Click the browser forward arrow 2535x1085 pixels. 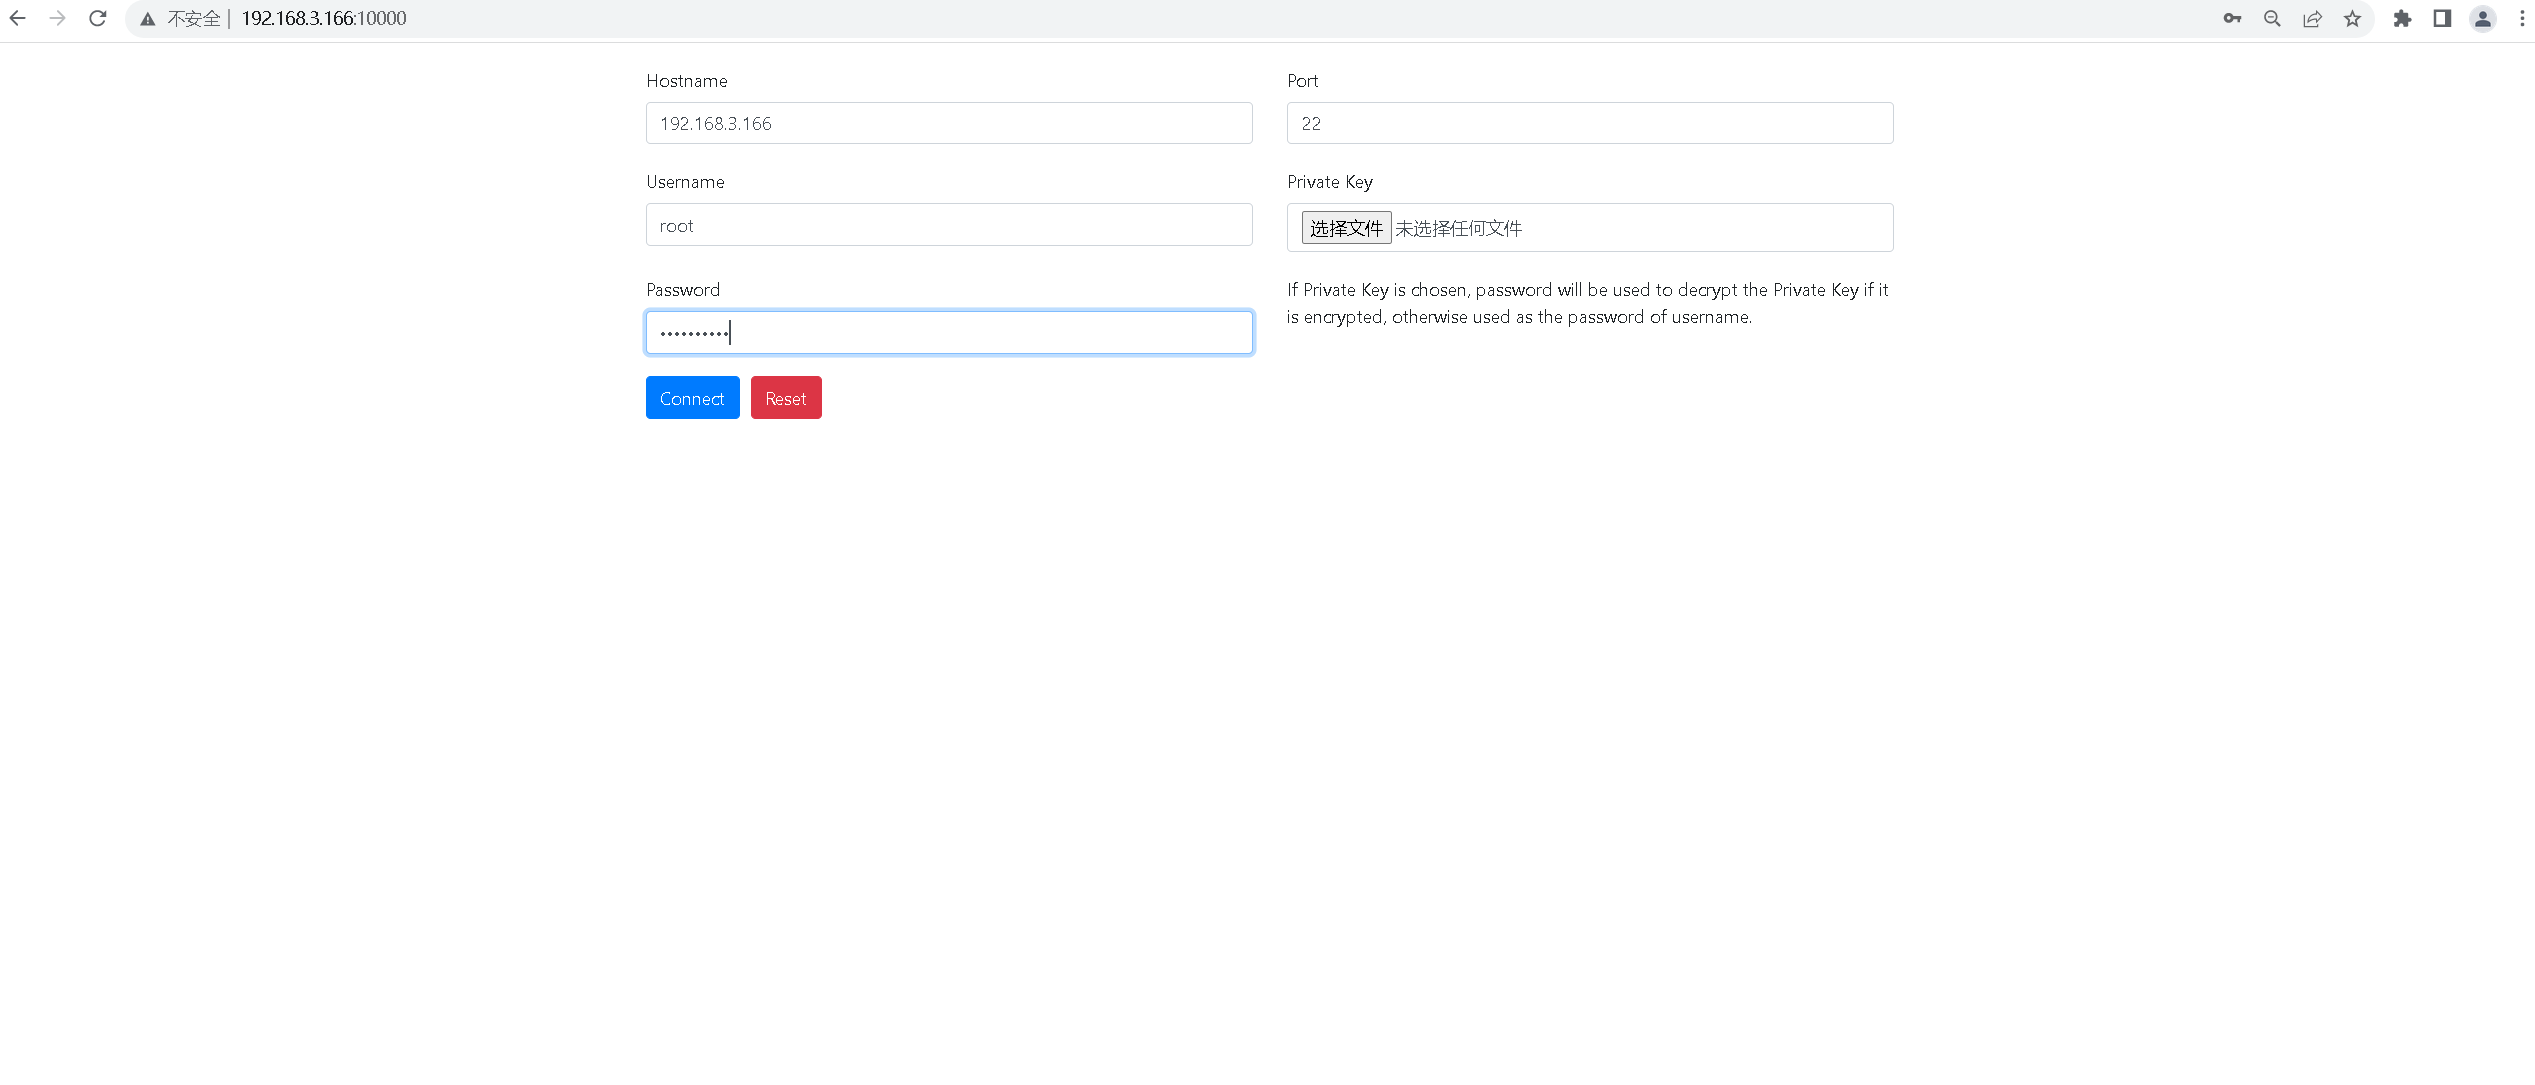tap(57, 18)
